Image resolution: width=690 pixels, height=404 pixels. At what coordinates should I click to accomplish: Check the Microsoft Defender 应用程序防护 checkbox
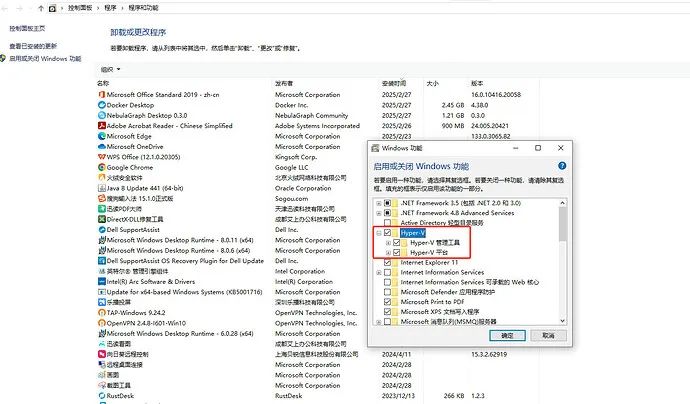pos(387,292)
